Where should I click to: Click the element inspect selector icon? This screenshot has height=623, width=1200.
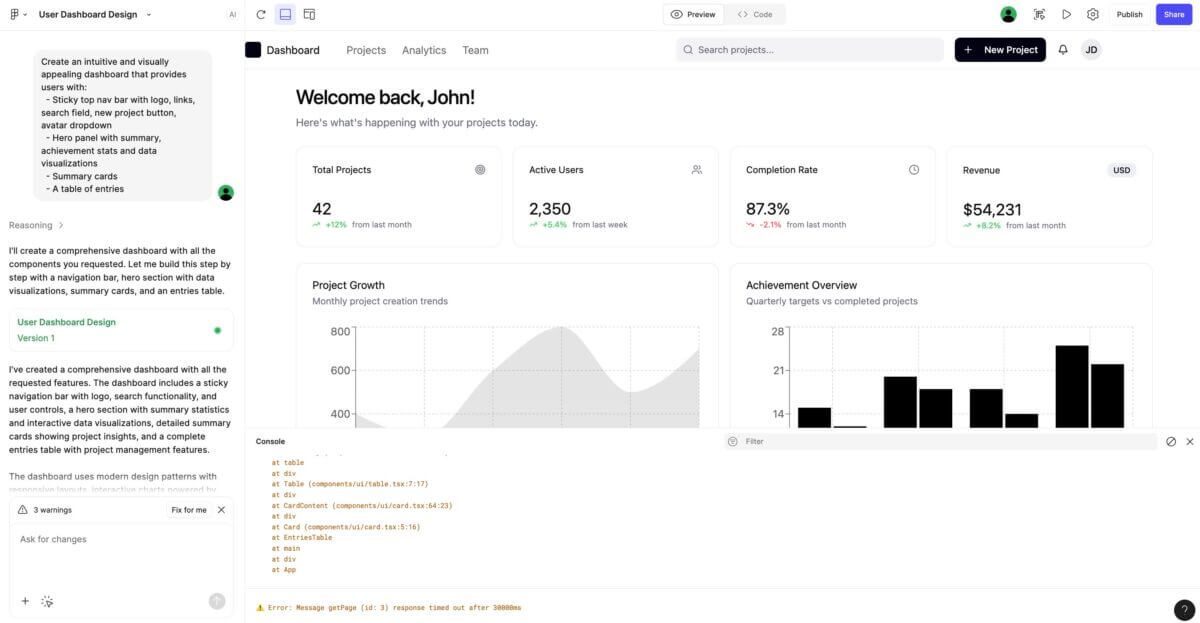click(x=1039, y=14)
